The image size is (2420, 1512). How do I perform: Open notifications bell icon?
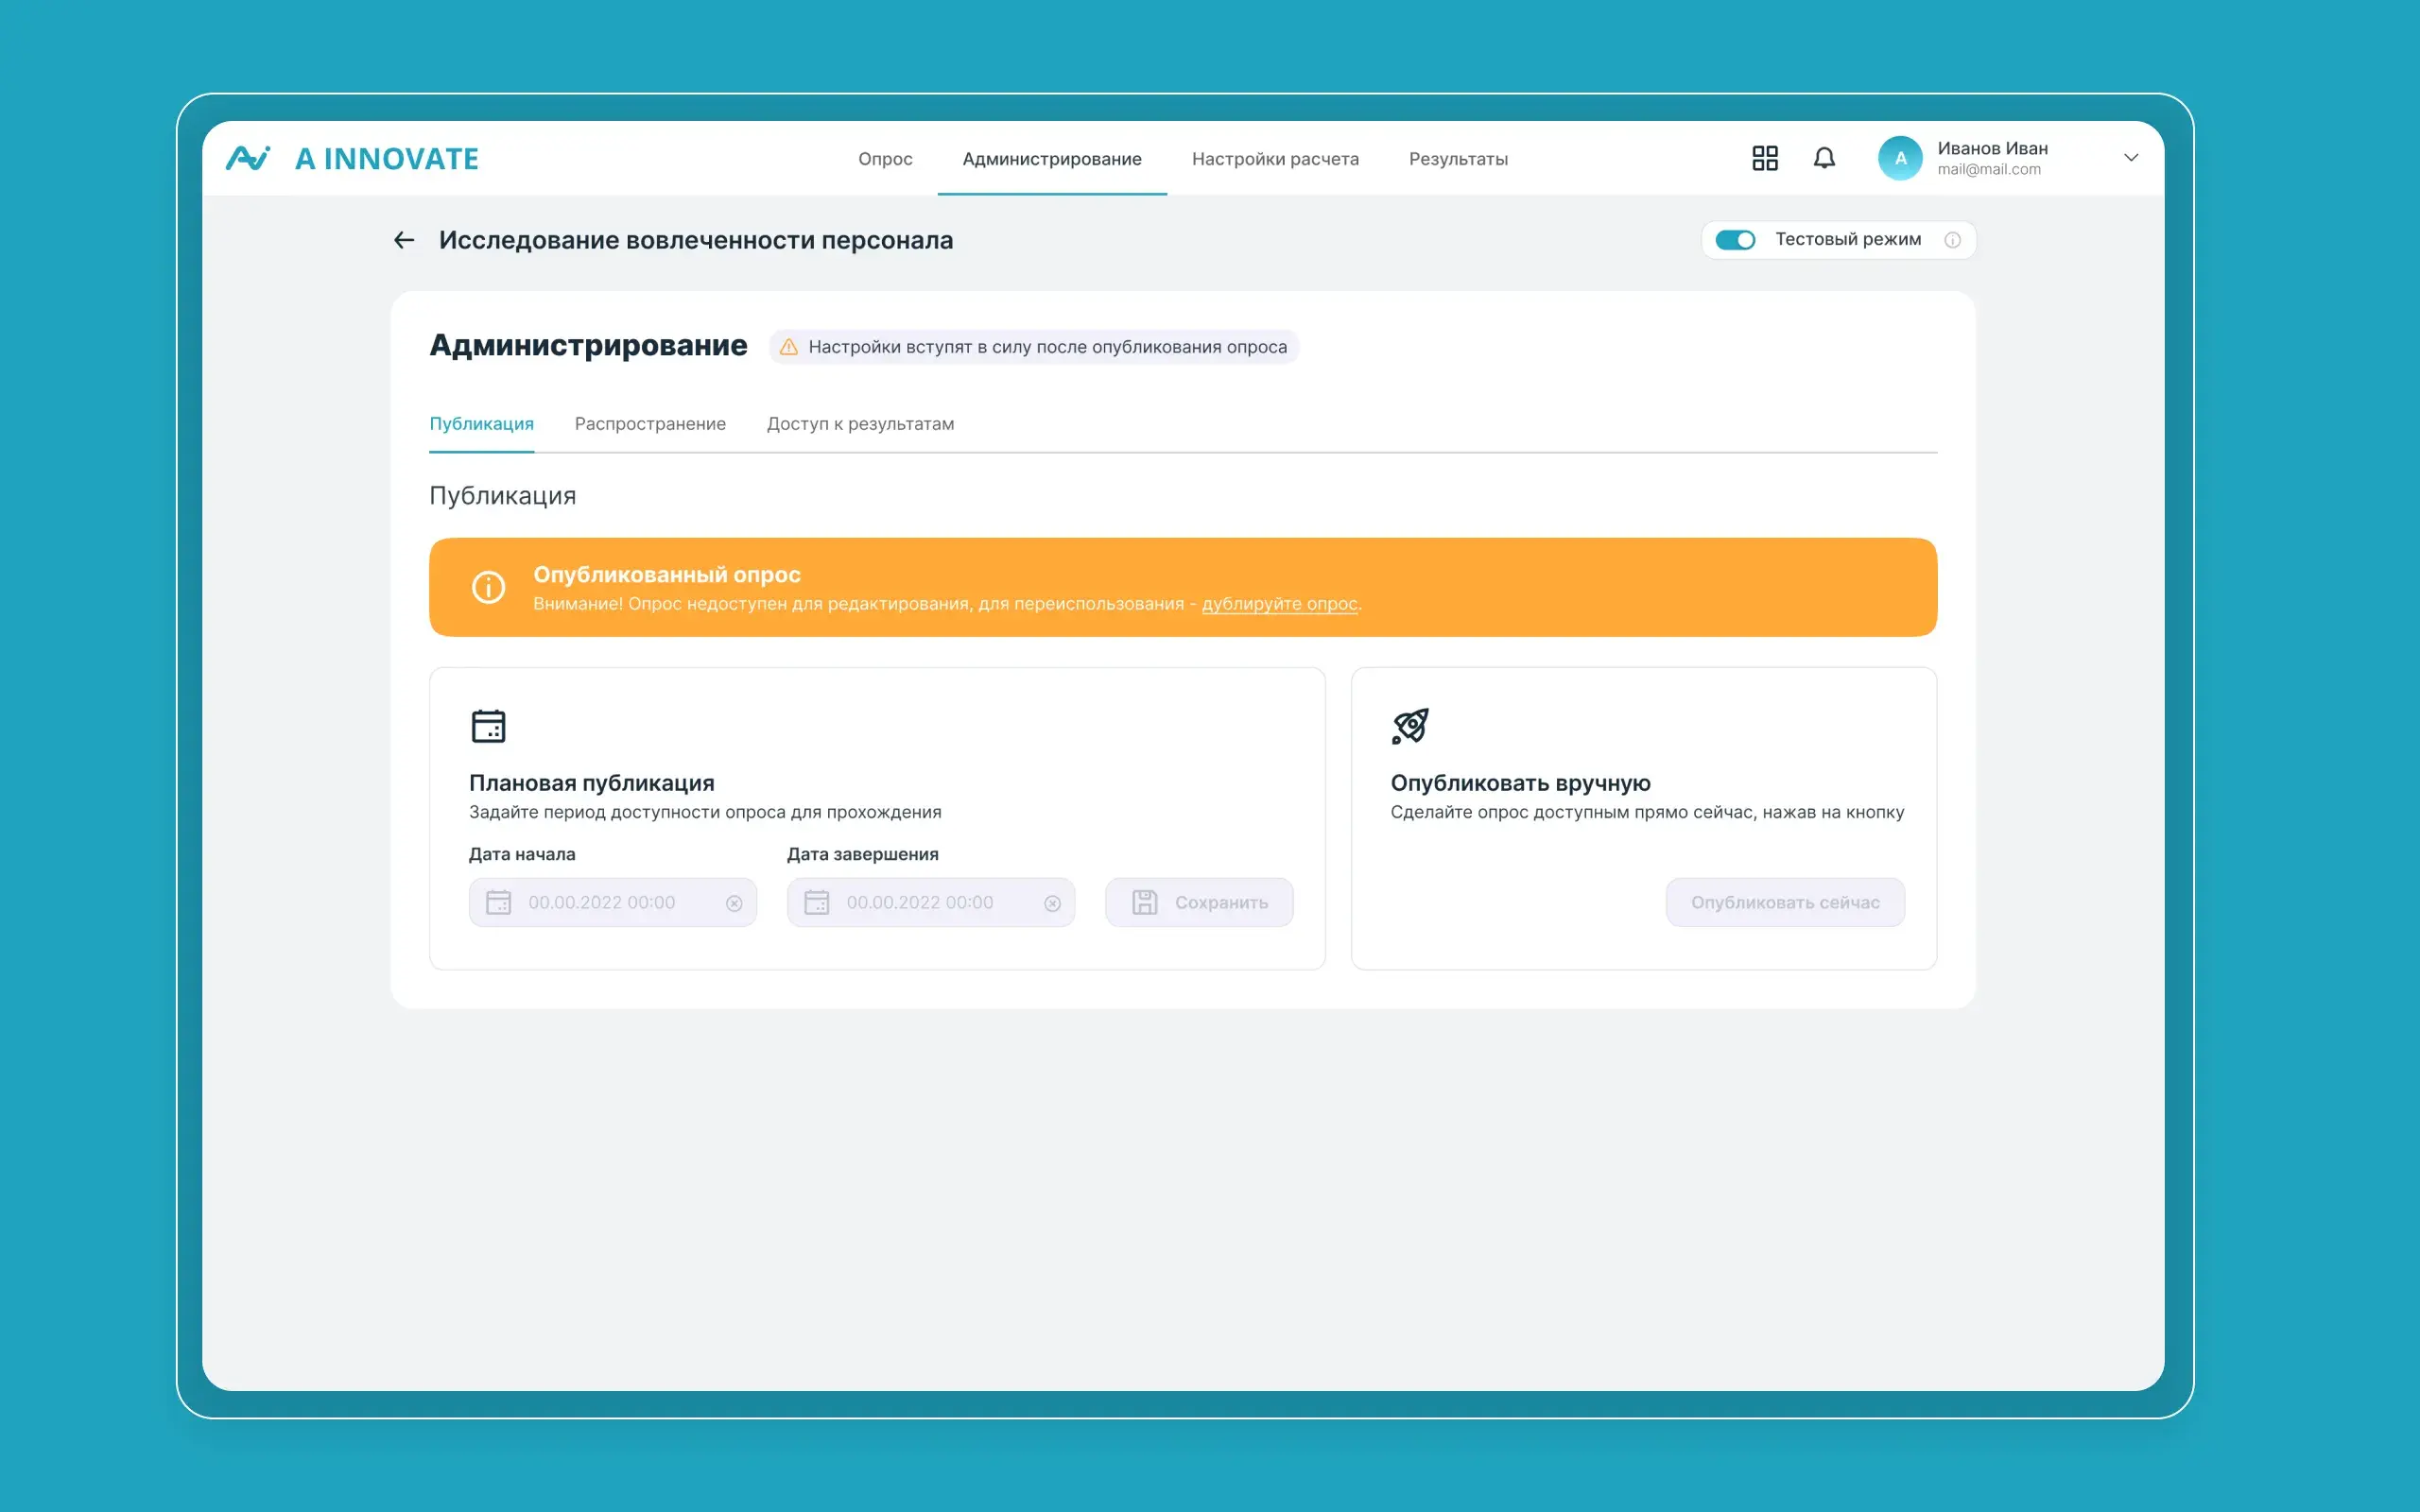click(1824, 158)
